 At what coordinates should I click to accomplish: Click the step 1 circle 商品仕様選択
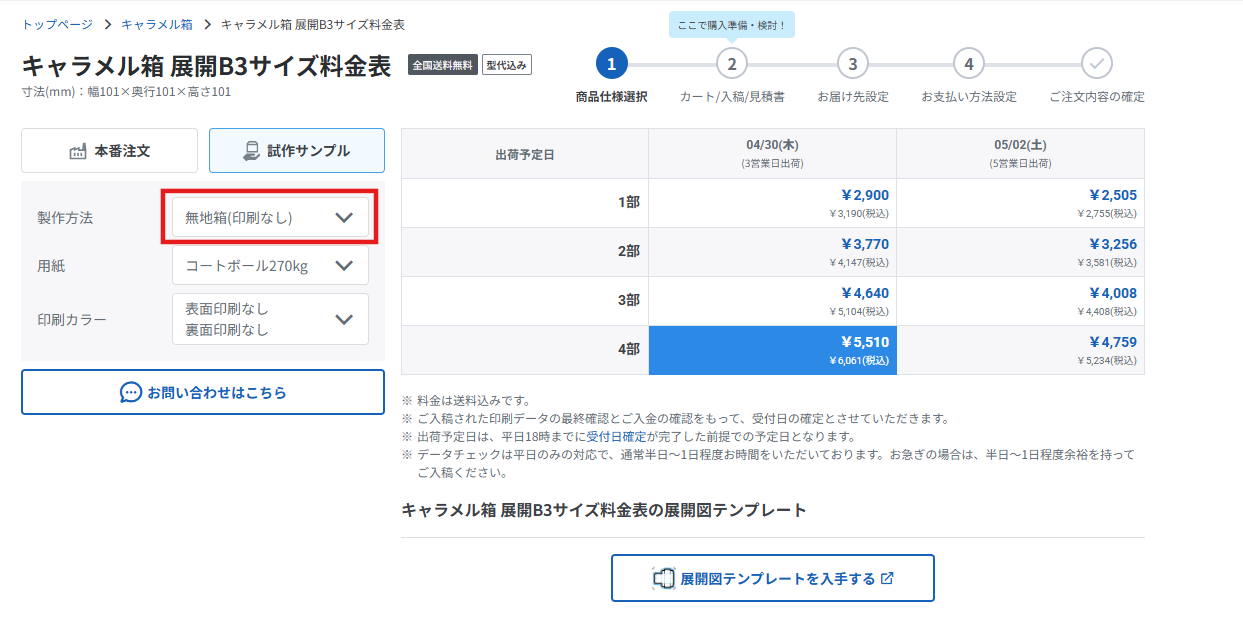pyautogui.click(x=612, y=64)
